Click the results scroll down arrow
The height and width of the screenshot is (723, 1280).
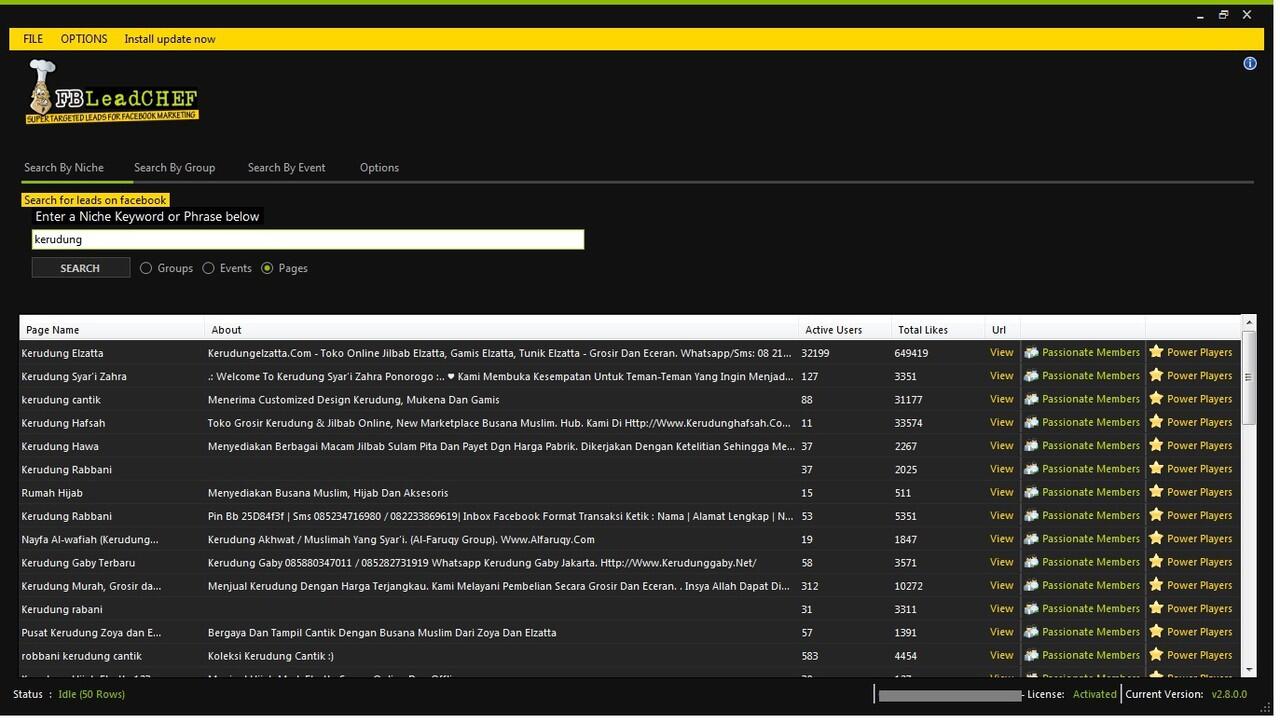point(1248,670)
